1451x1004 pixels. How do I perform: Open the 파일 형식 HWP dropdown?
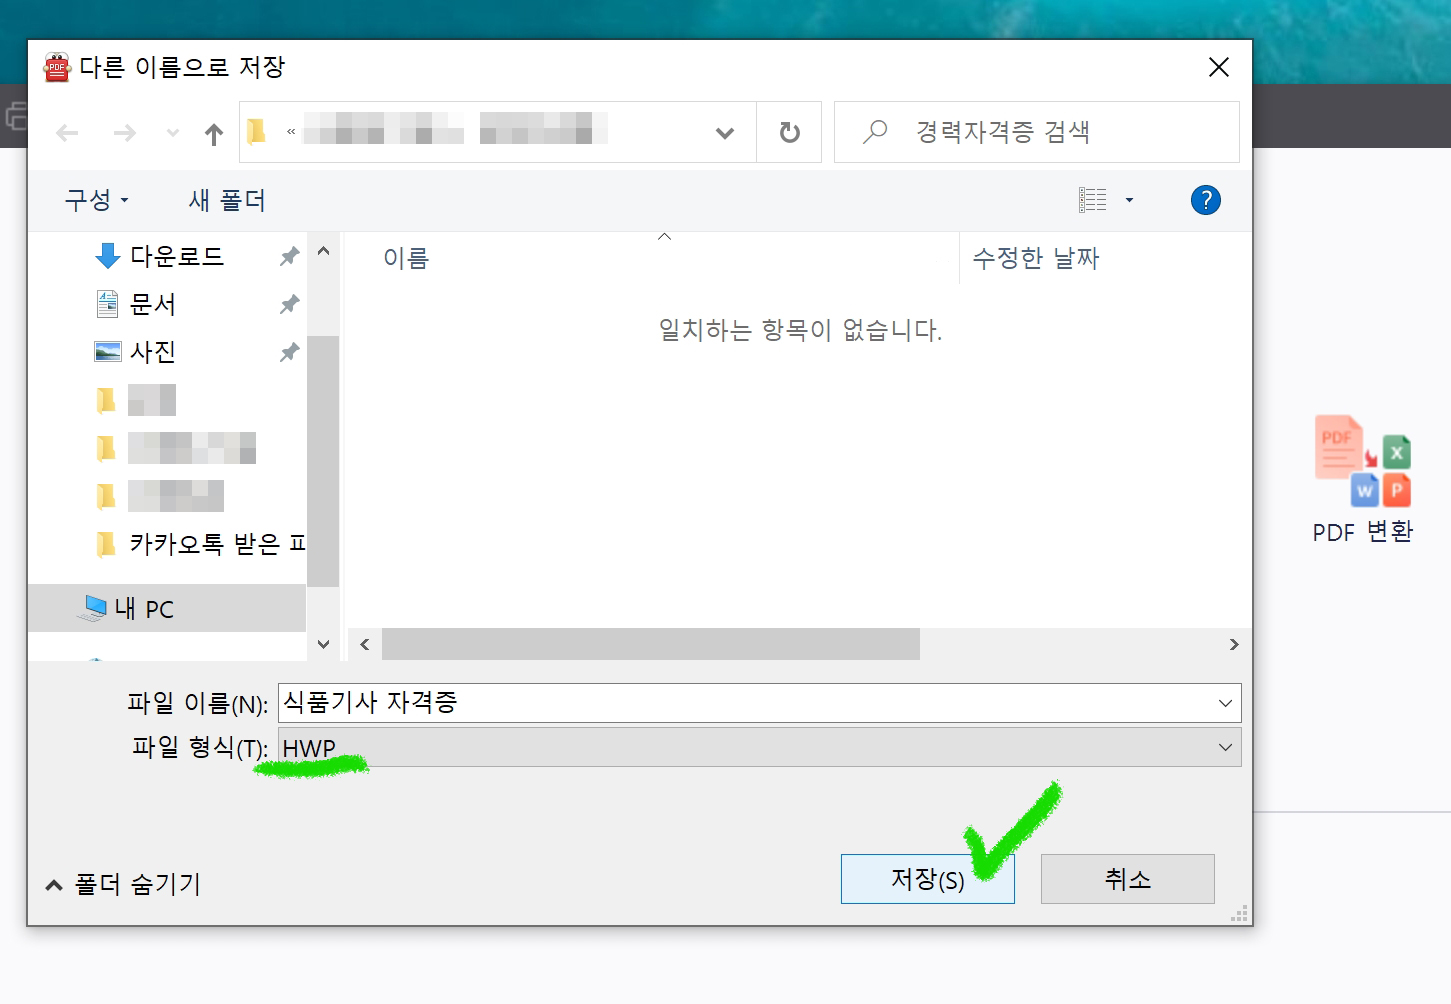point(1226,747)
